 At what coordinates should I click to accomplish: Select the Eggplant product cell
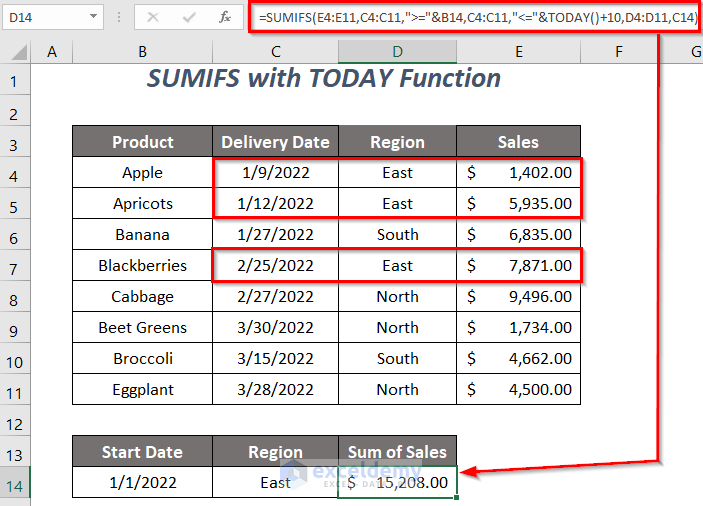pyautogui.click(x=142, y=390)
